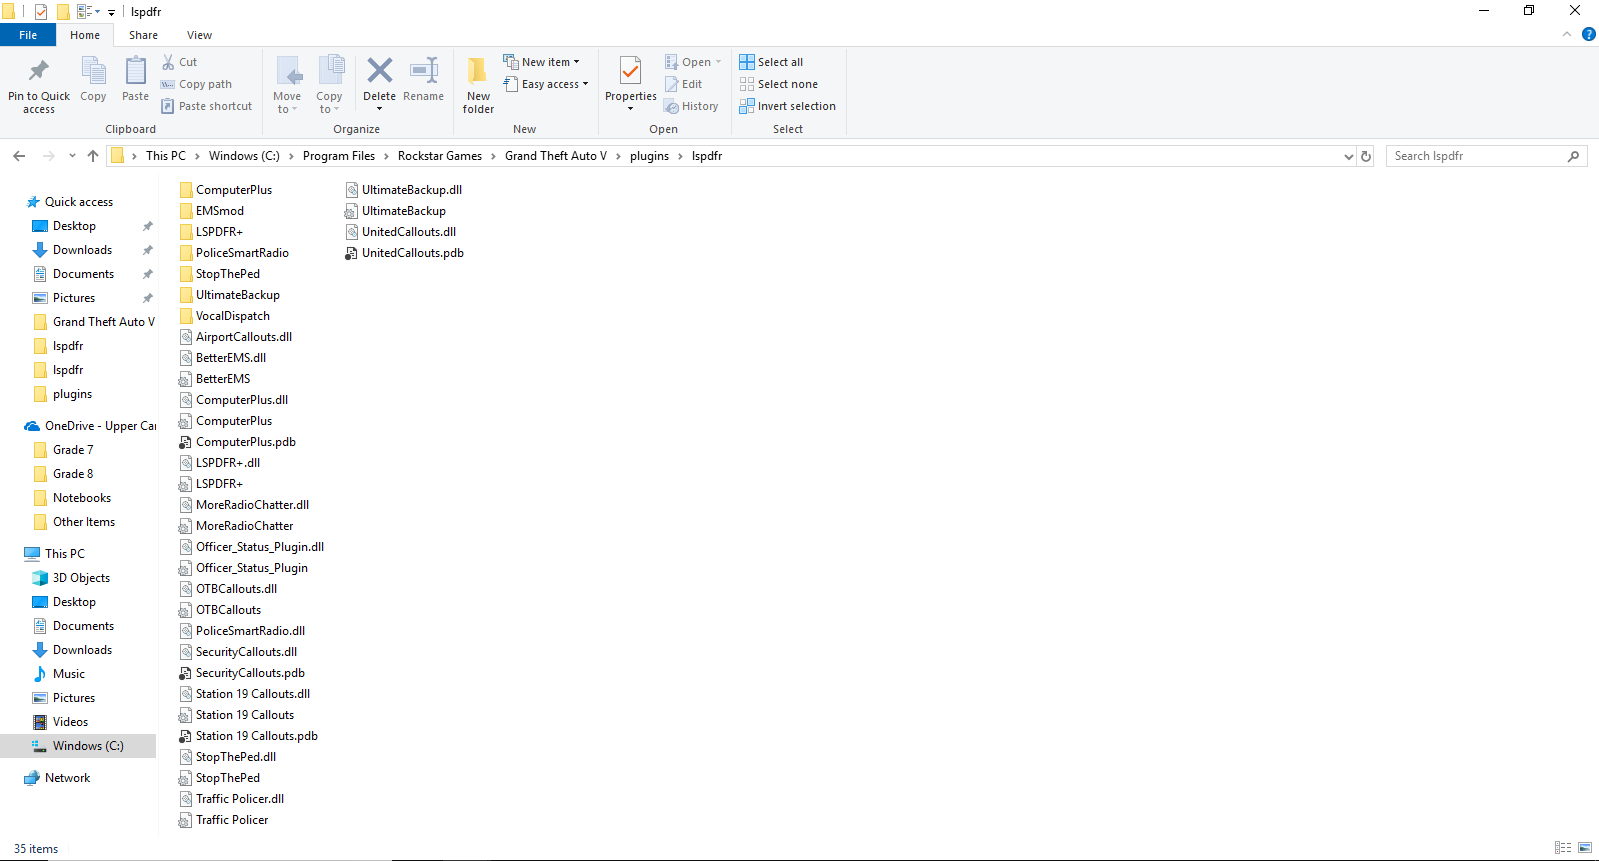Image resolution: width=1599 pixels, height=861 pixels.
Task: Select Quick access in navigation pane
Action: click(x=79, y=202)
